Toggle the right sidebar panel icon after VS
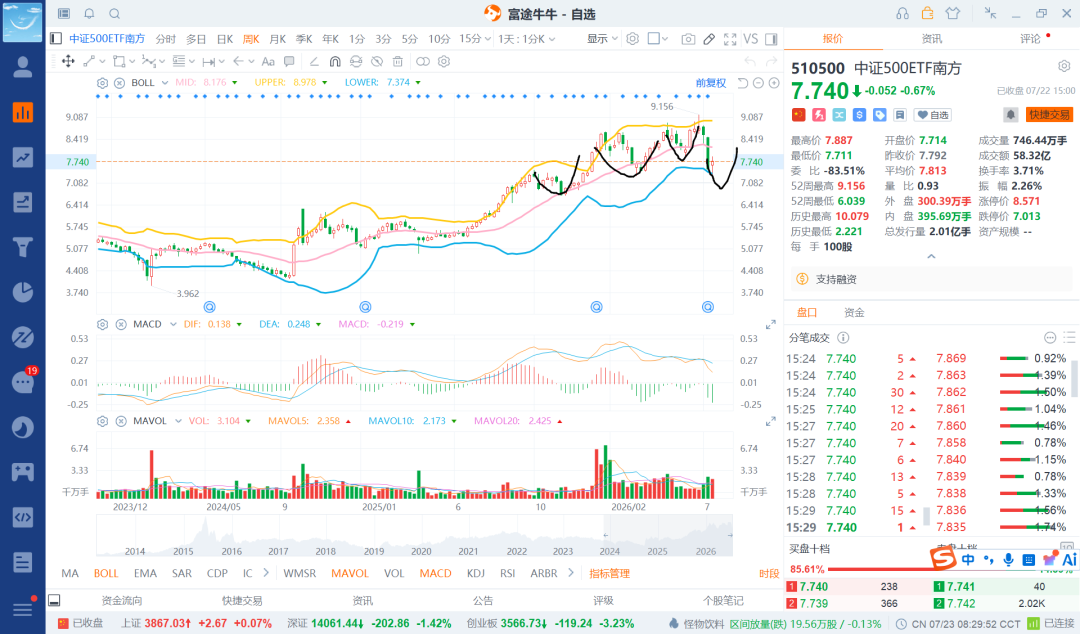Viewport: 1080px width, 634px height. (x=771, y=39)
